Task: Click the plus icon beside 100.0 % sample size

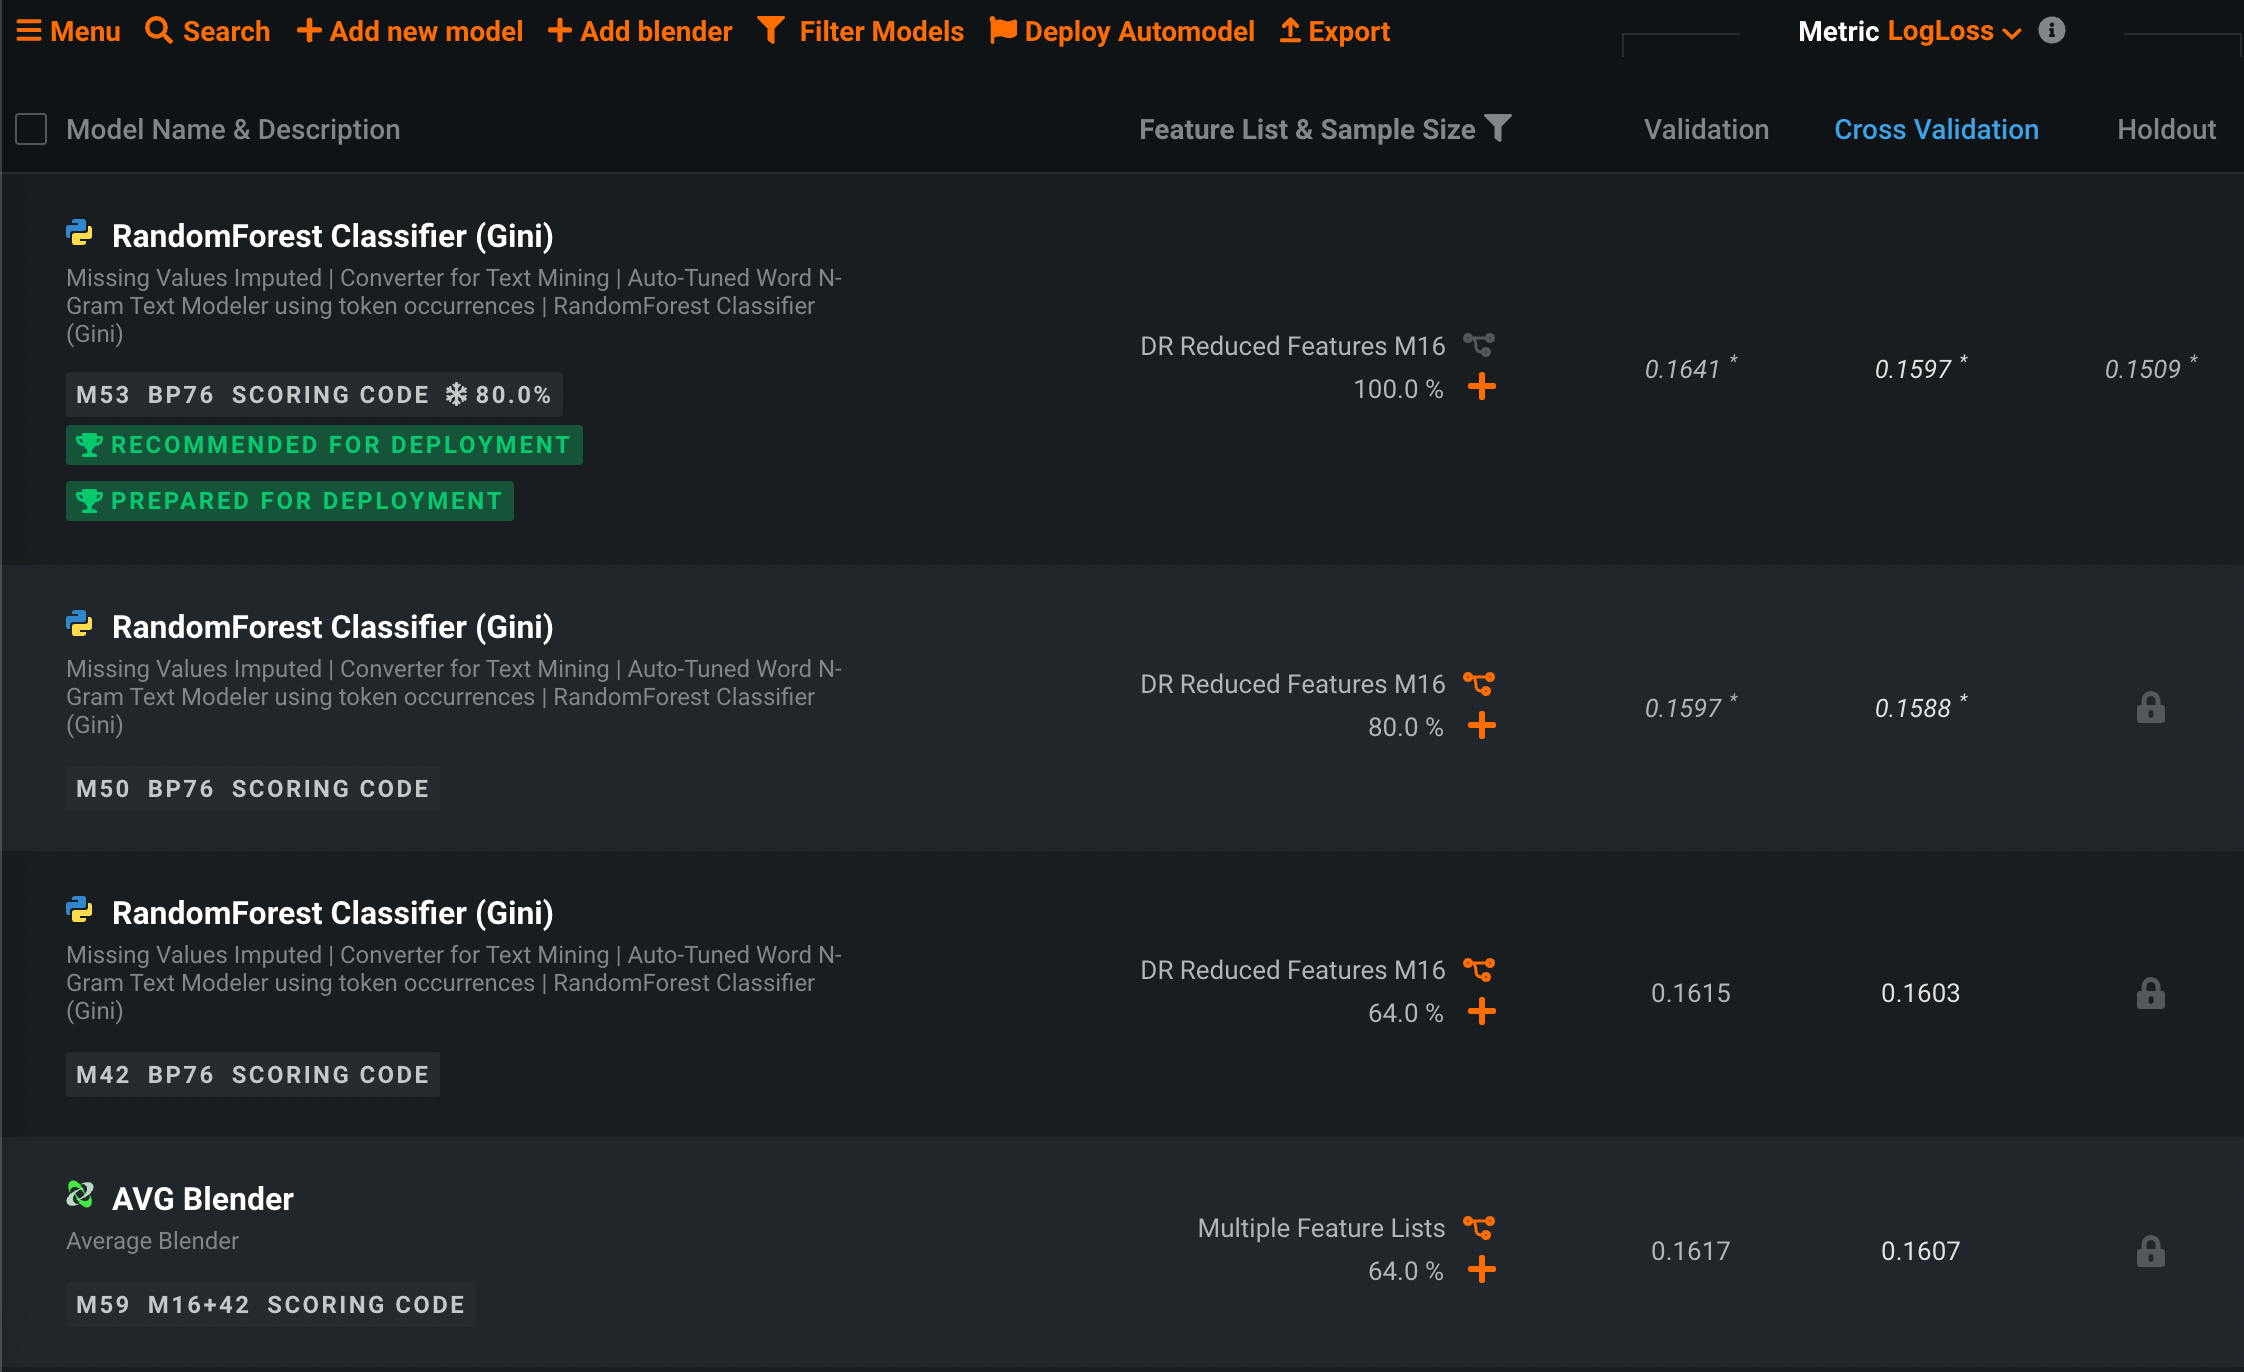Action: pos(1481,387)
